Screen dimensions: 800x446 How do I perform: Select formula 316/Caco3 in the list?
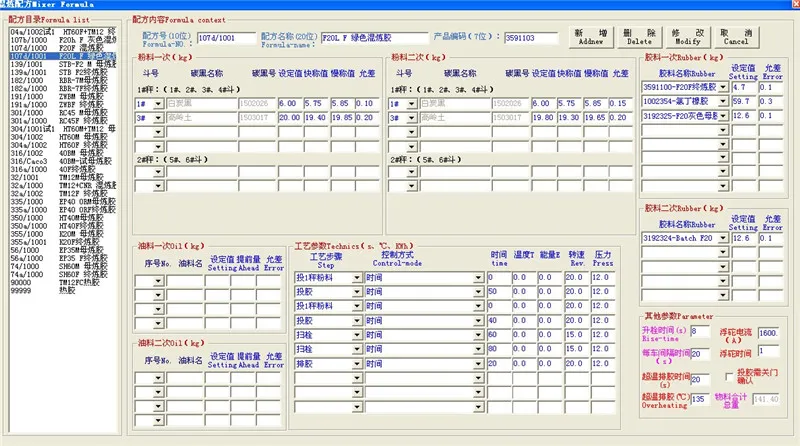(63, 161)
